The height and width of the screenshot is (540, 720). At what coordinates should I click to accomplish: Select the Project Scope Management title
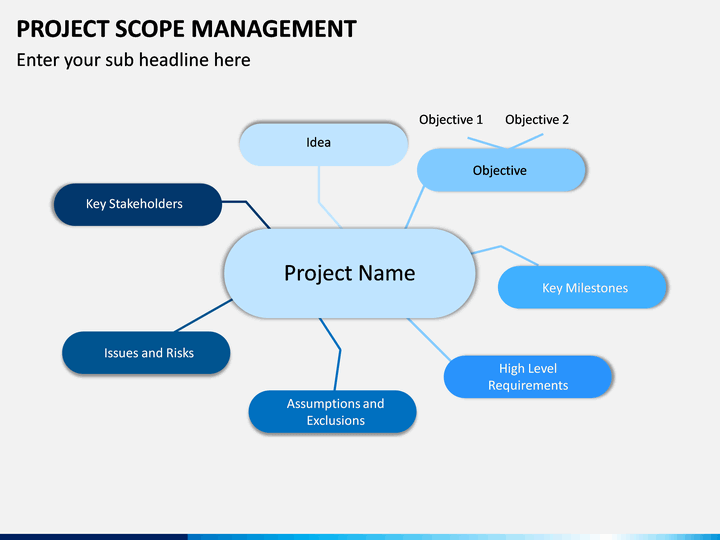(186, 29)
